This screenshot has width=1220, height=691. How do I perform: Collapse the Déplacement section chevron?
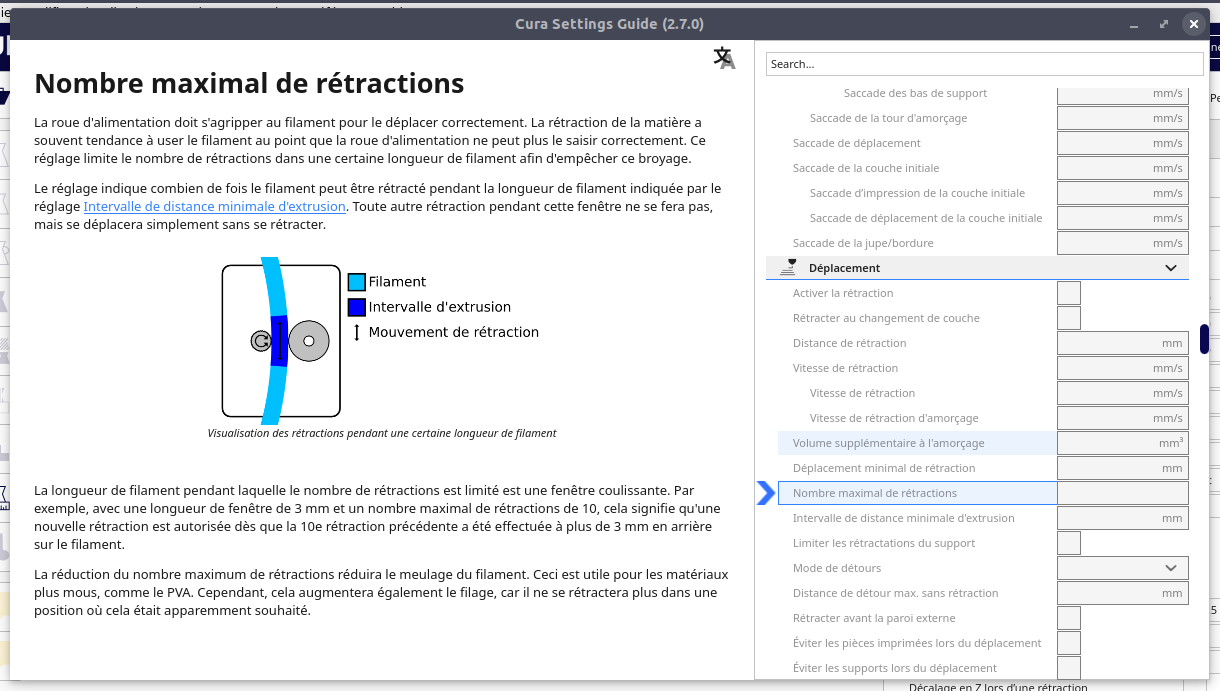coord(1171,268)
